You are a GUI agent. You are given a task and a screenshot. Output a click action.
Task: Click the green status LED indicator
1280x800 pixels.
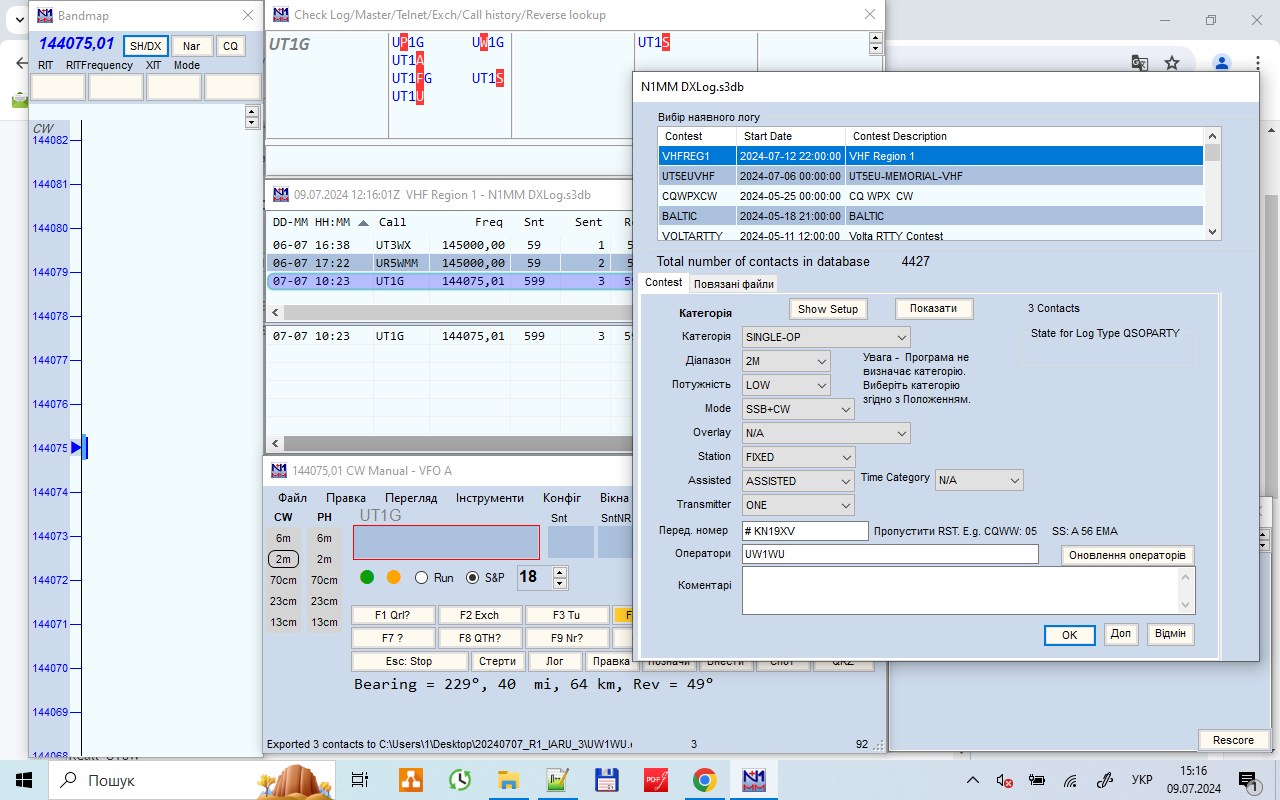[367, 577]
